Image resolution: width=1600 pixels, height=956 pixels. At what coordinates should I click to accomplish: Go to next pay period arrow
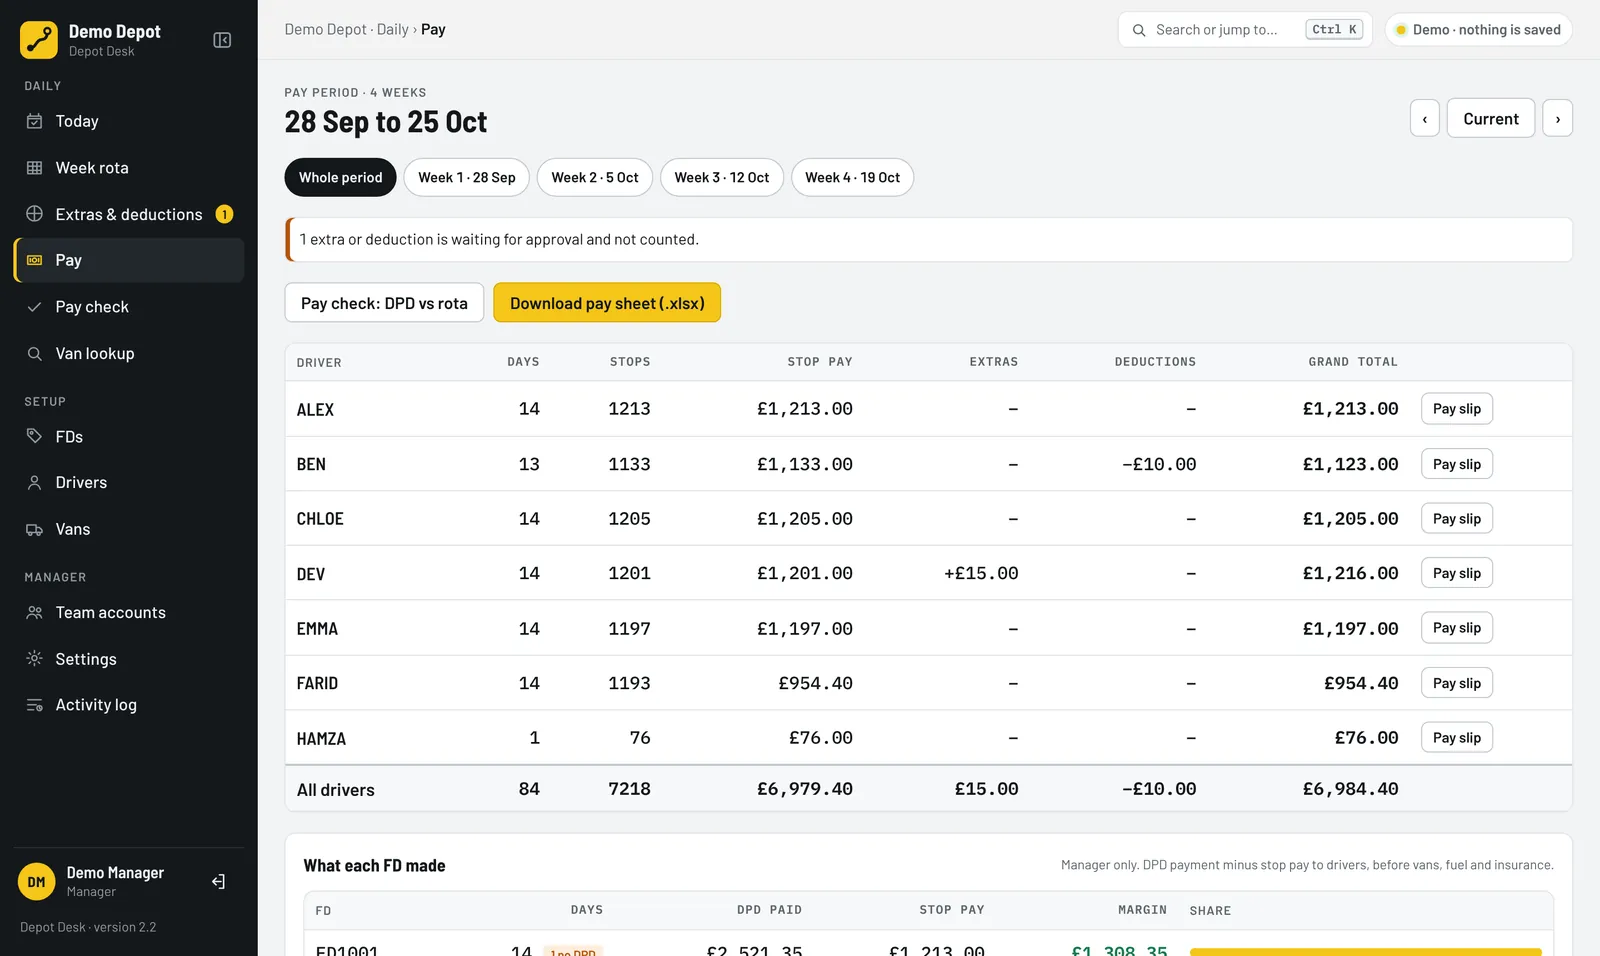click(1557, 118)
